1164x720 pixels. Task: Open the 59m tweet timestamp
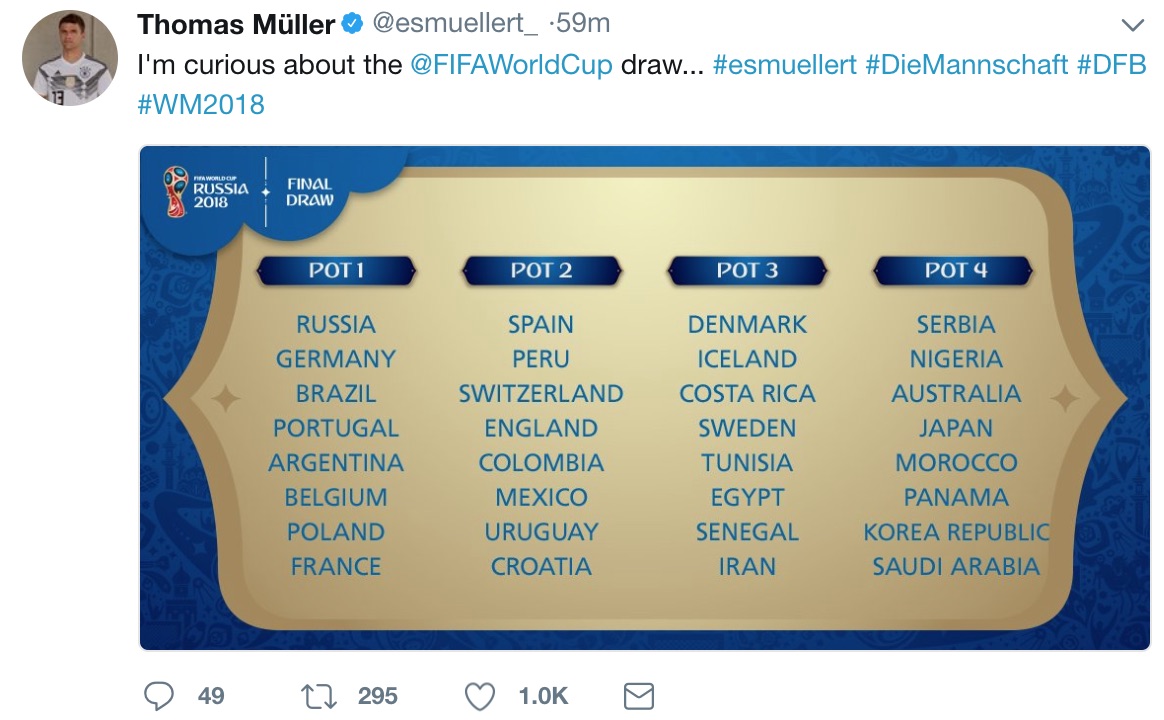click(579, 24)
